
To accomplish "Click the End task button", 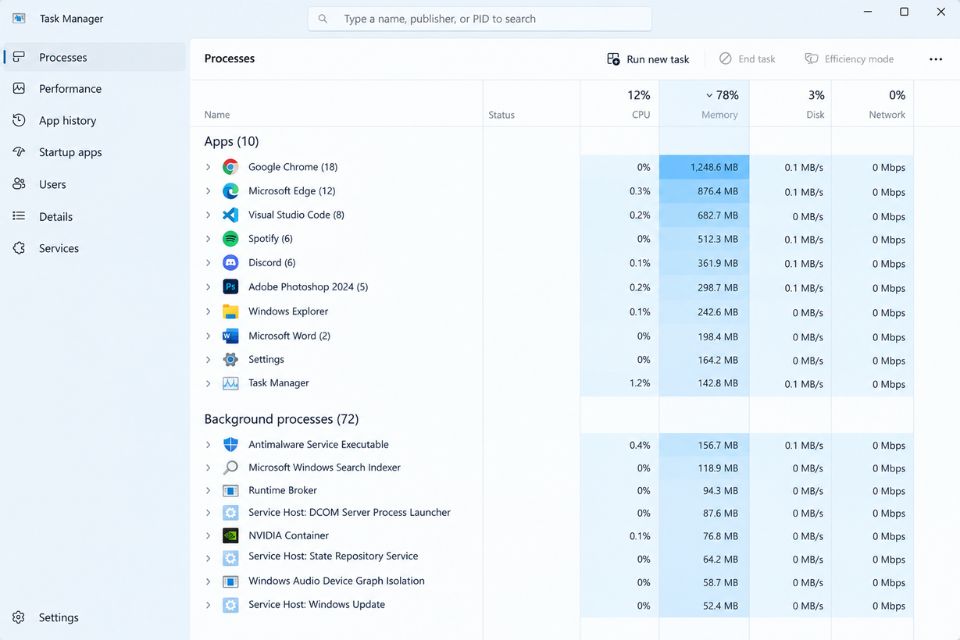I will point(747,59).
